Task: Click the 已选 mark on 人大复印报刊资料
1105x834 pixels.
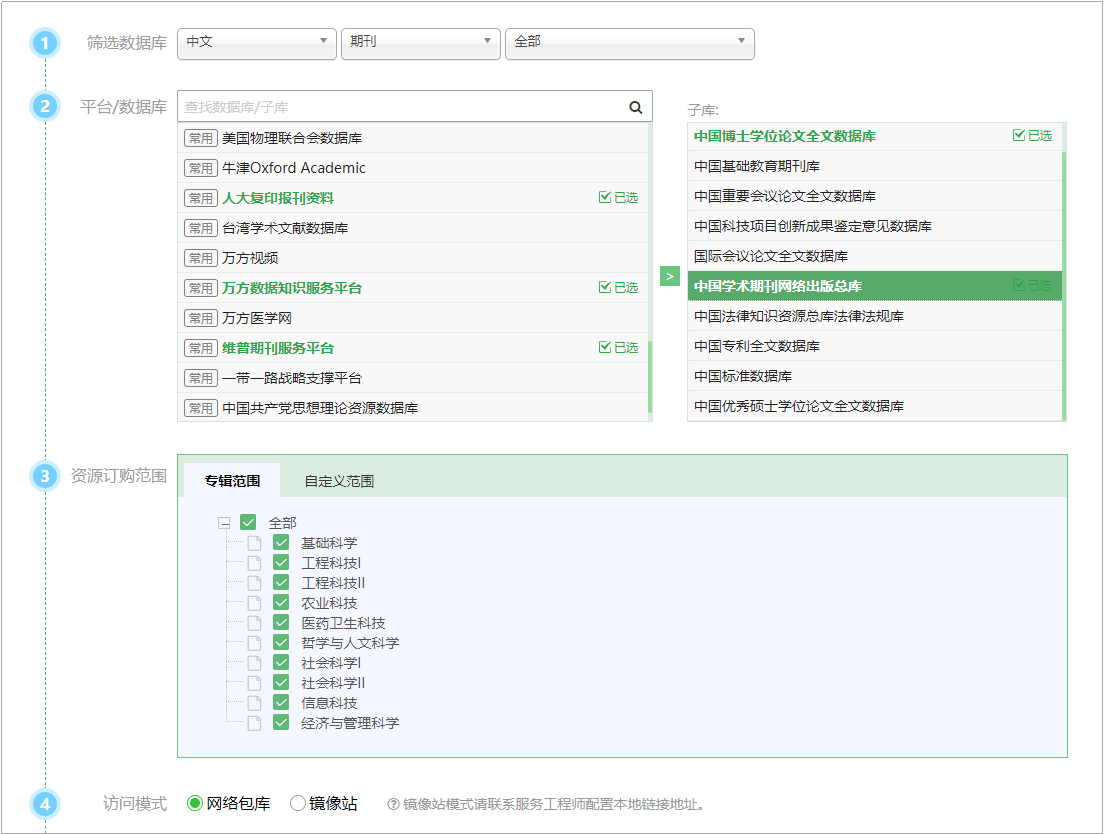Action: point(618,197)
